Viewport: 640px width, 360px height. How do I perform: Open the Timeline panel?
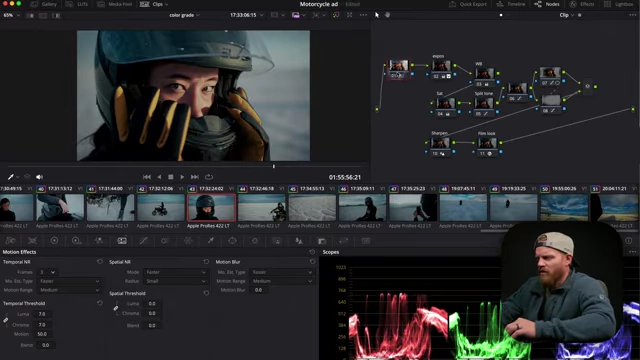[511, 4]
